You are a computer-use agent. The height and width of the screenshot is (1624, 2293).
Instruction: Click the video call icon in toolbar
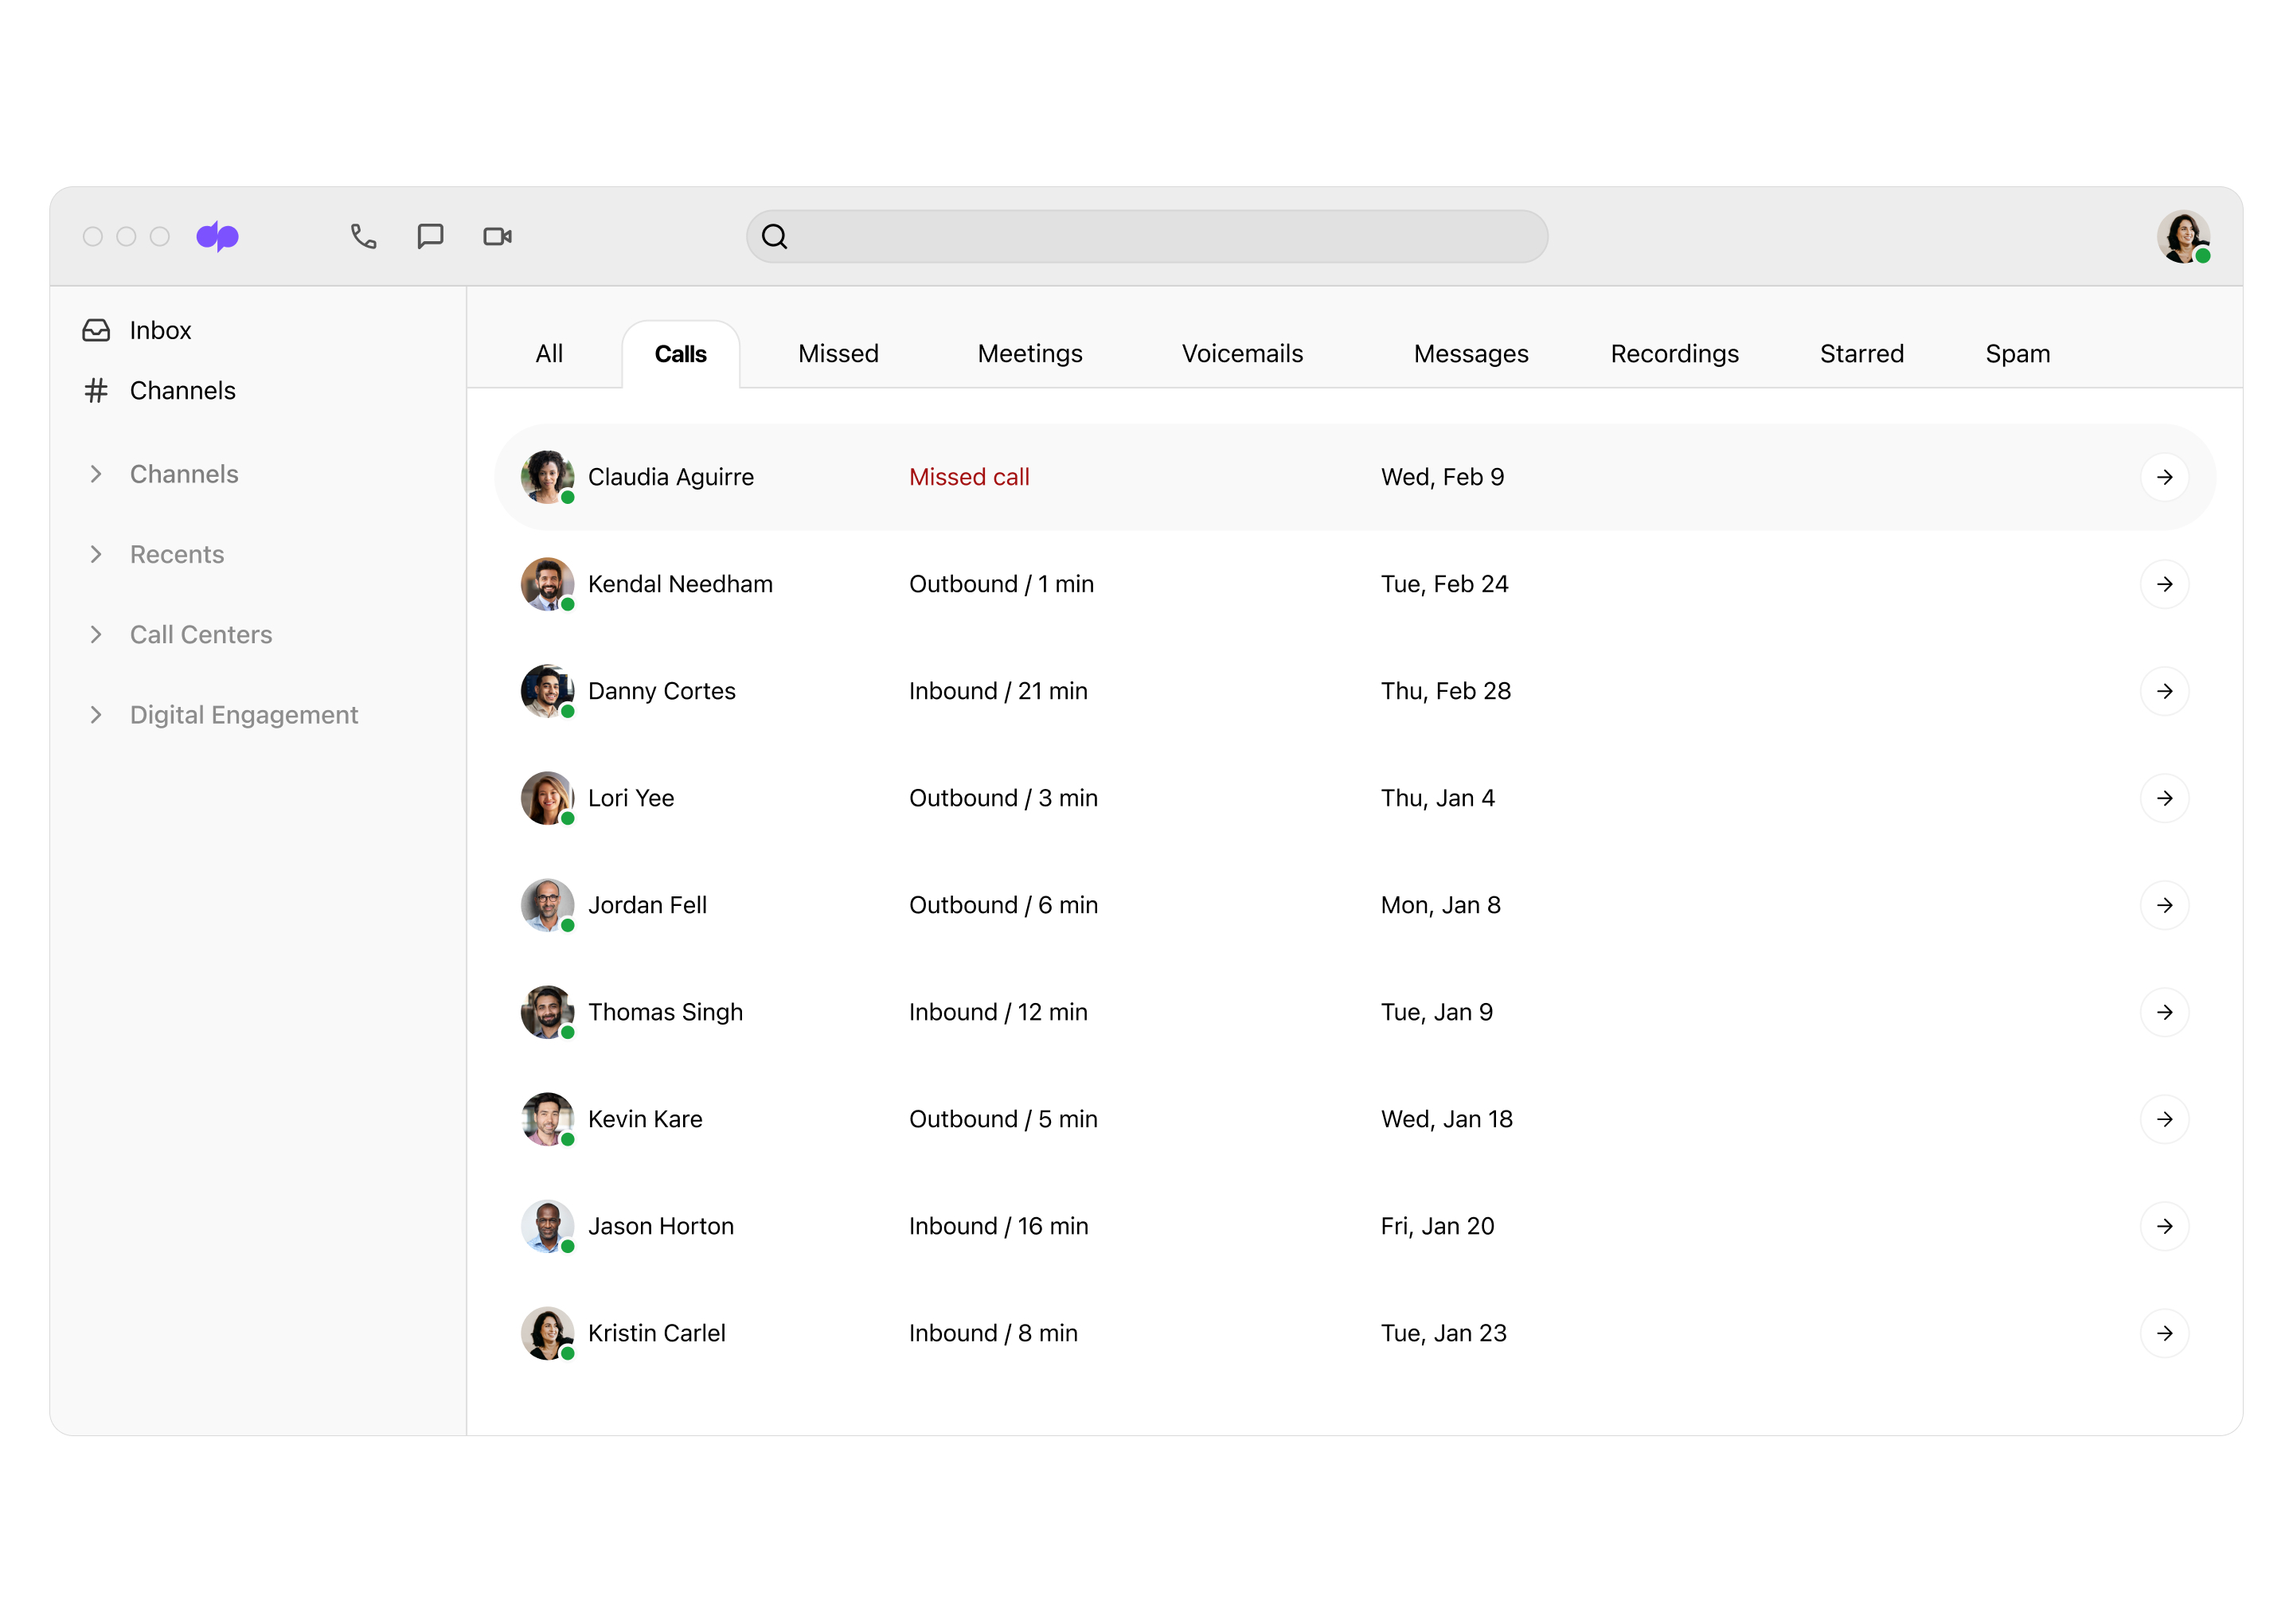coord(501,237)
